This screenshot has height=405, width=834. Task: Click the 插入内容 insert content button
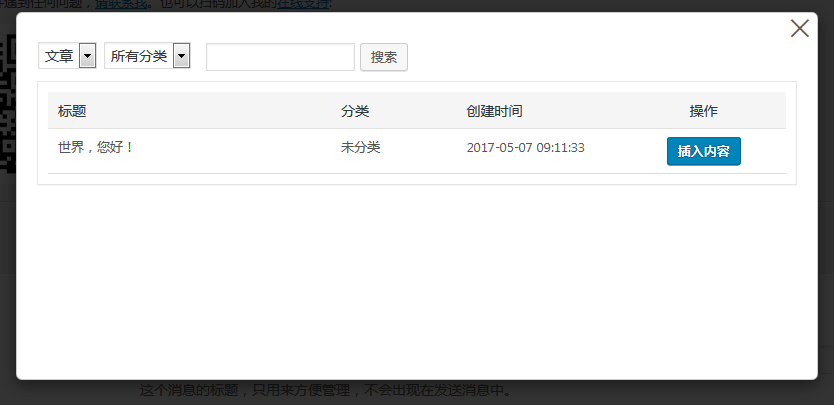point(704,151)
